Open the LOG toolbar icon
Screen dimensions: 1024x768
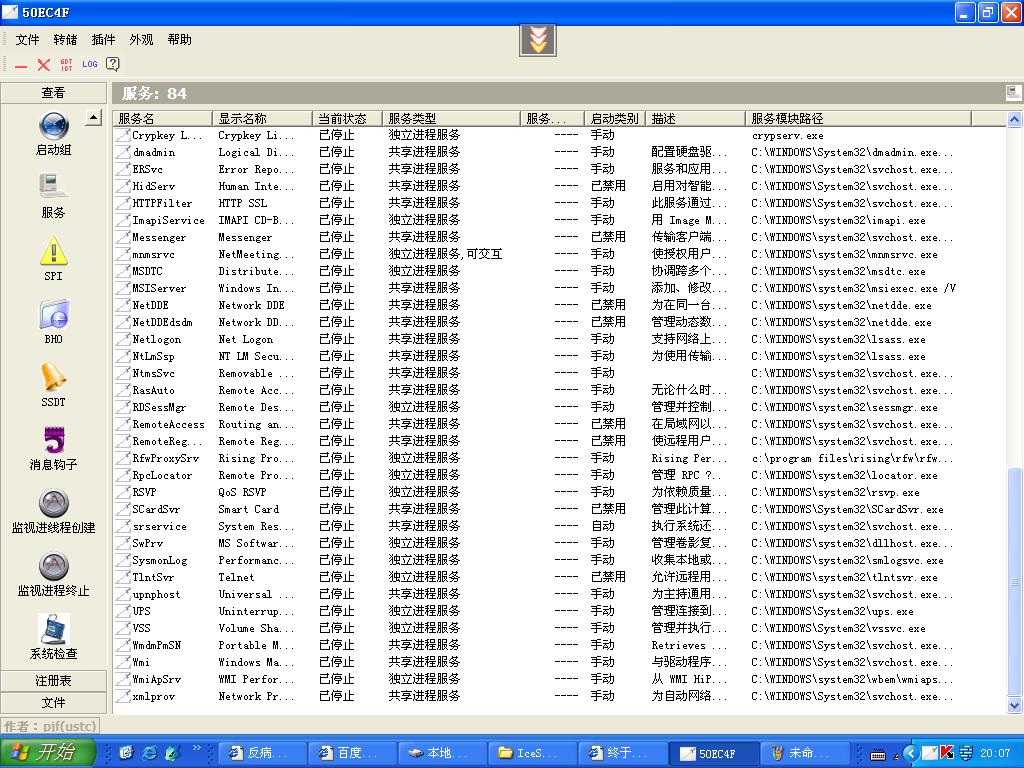click(x=89, y=65)
